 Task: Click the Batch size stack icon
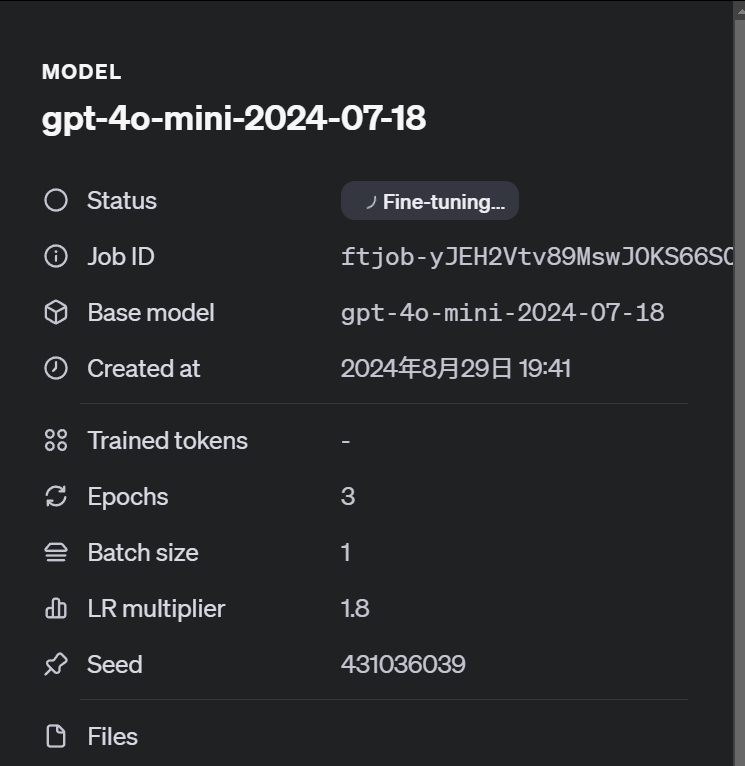(56, 553)
